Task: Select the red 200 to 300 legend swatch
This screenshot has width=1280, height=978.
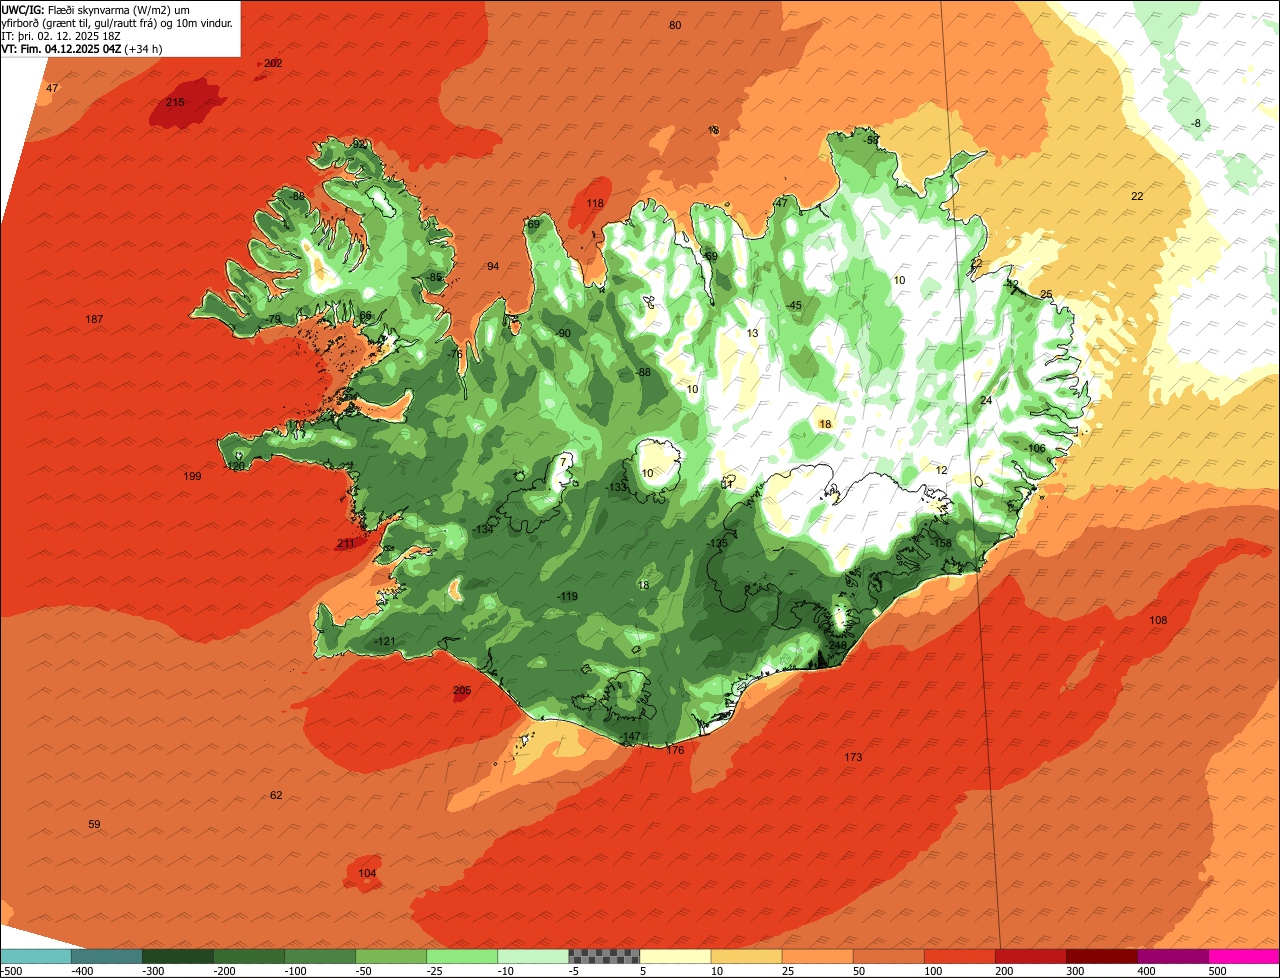Action: pos(1031,956)
